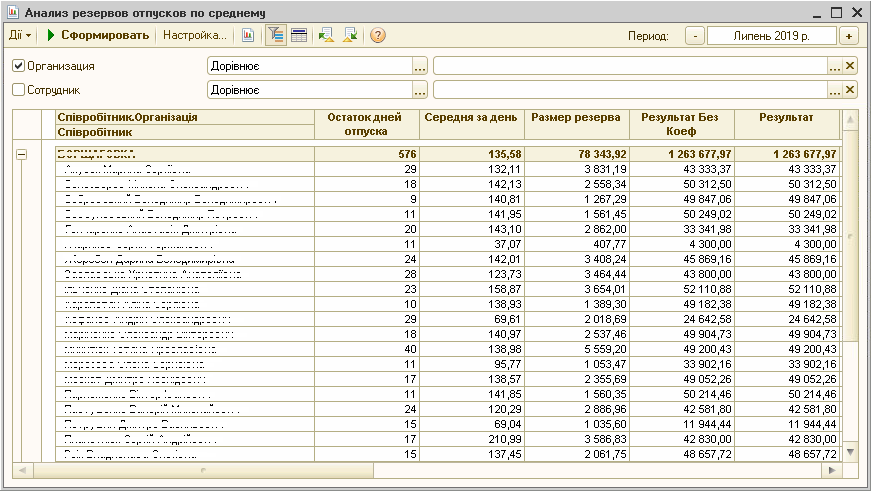Advance period with the plus button
The height and width of the screenshot is (491, 871).
click(x=849, y=36)
